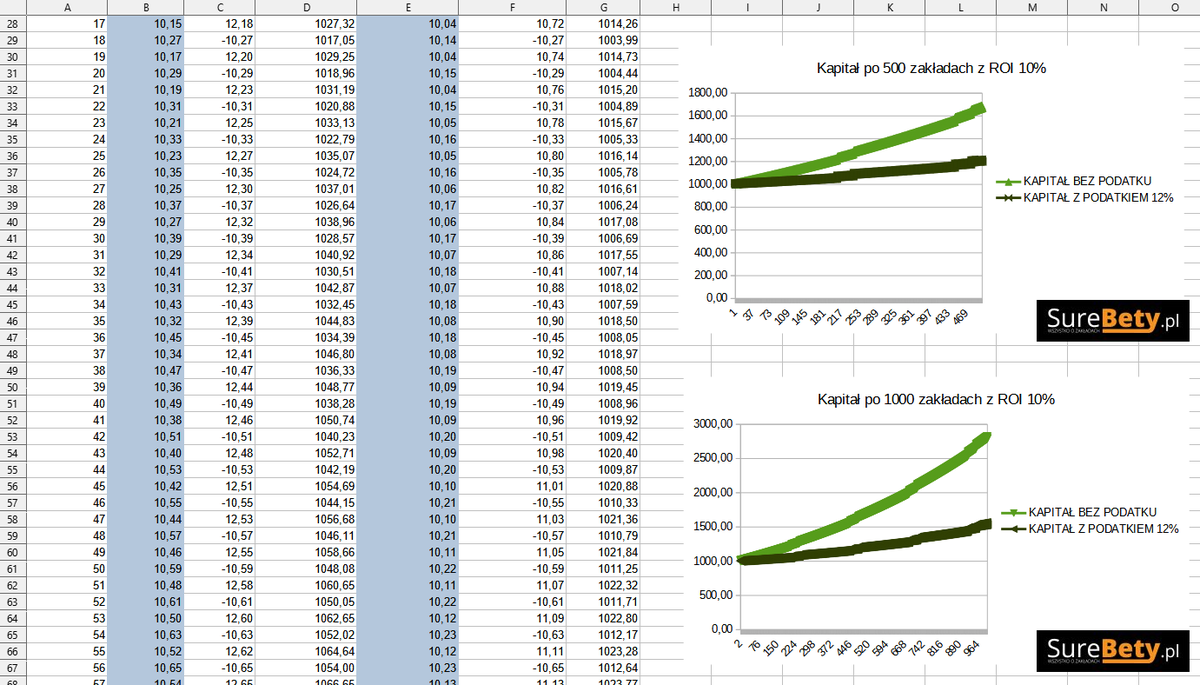Click cell containing 10,96

click(x=512, y=420)
